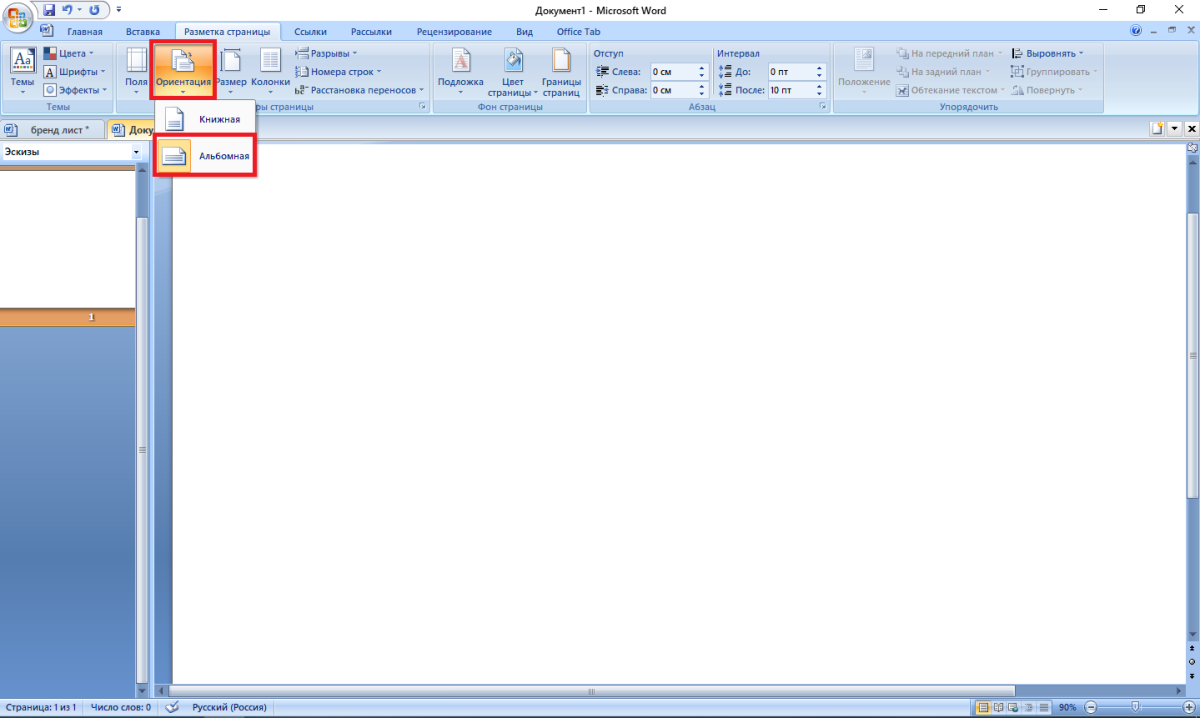Open the Themes (Темы) gallery
The image size is (1200, 718).
pos(22,72)
